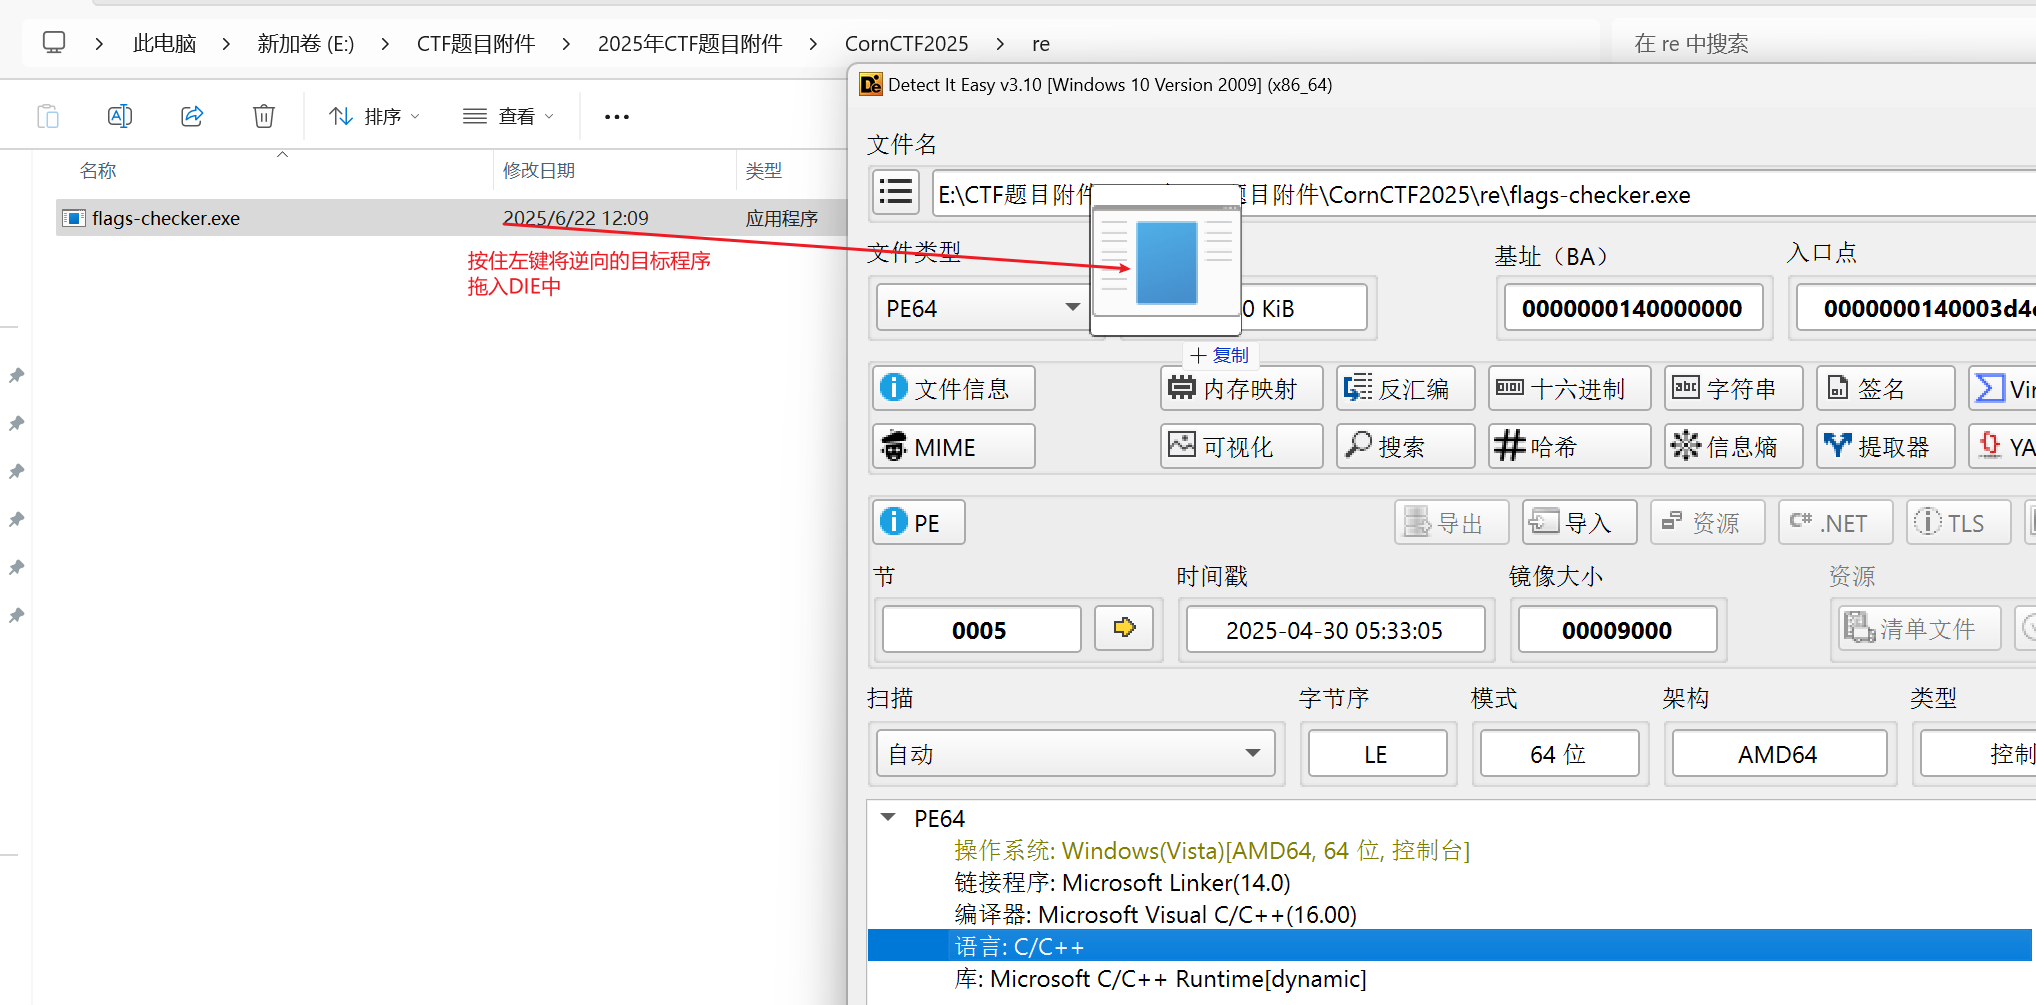Image resolution: width=2036 pixels, height=1005 pixels.
Task: Navigate to CTF题目附件 in breadcrumb
Action: tap(476, 43)
